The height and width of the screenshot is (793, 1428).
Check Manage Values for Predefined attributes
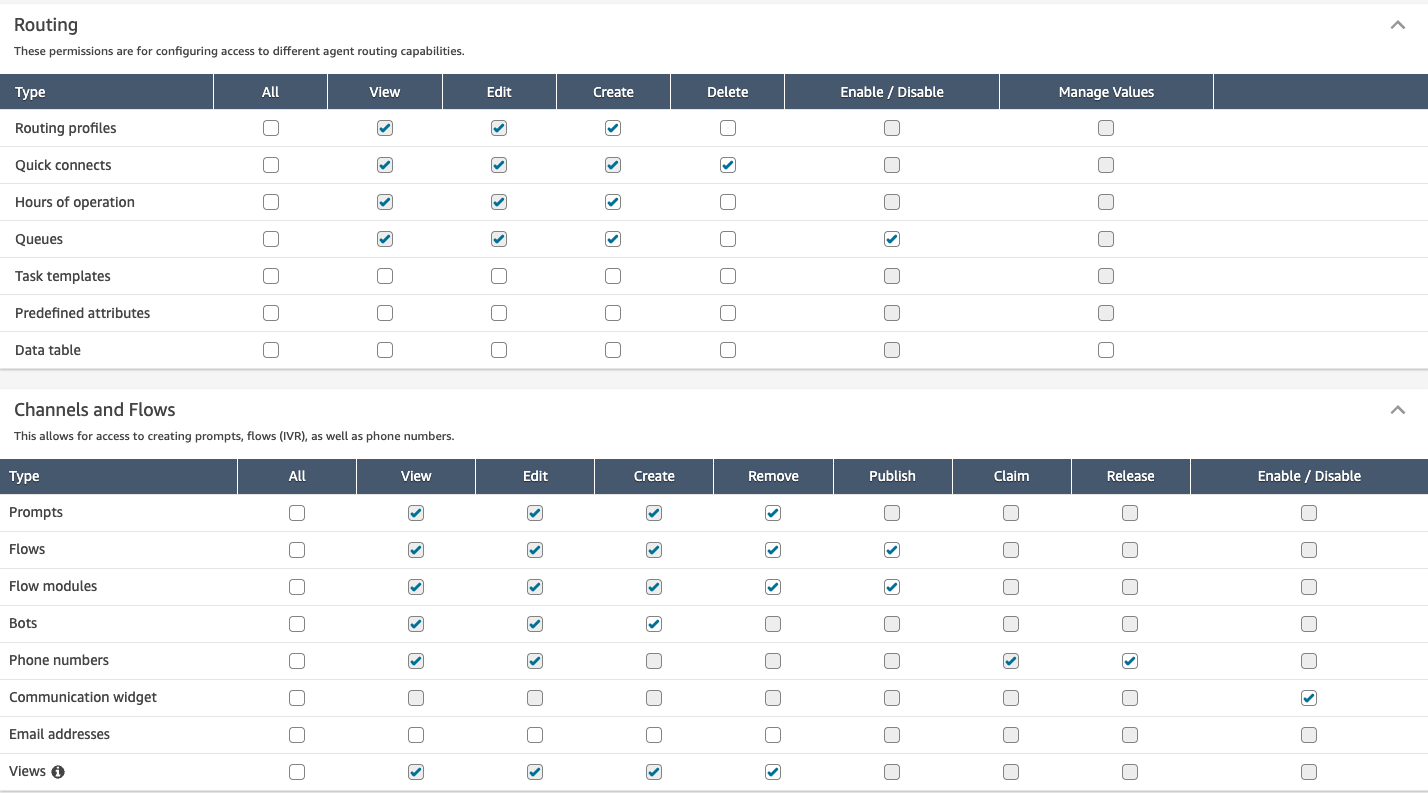[1106, 313]
